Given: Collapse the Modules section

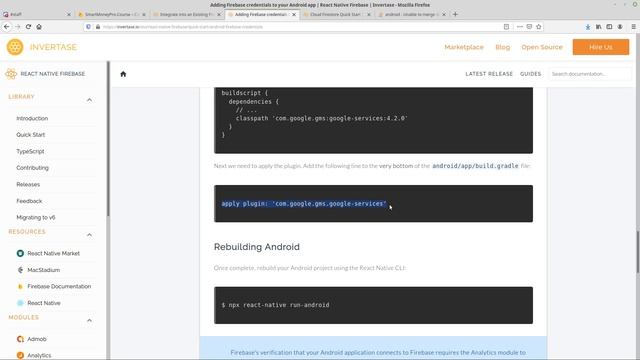Looking at the screenshot, I should (x=89, y=320).
